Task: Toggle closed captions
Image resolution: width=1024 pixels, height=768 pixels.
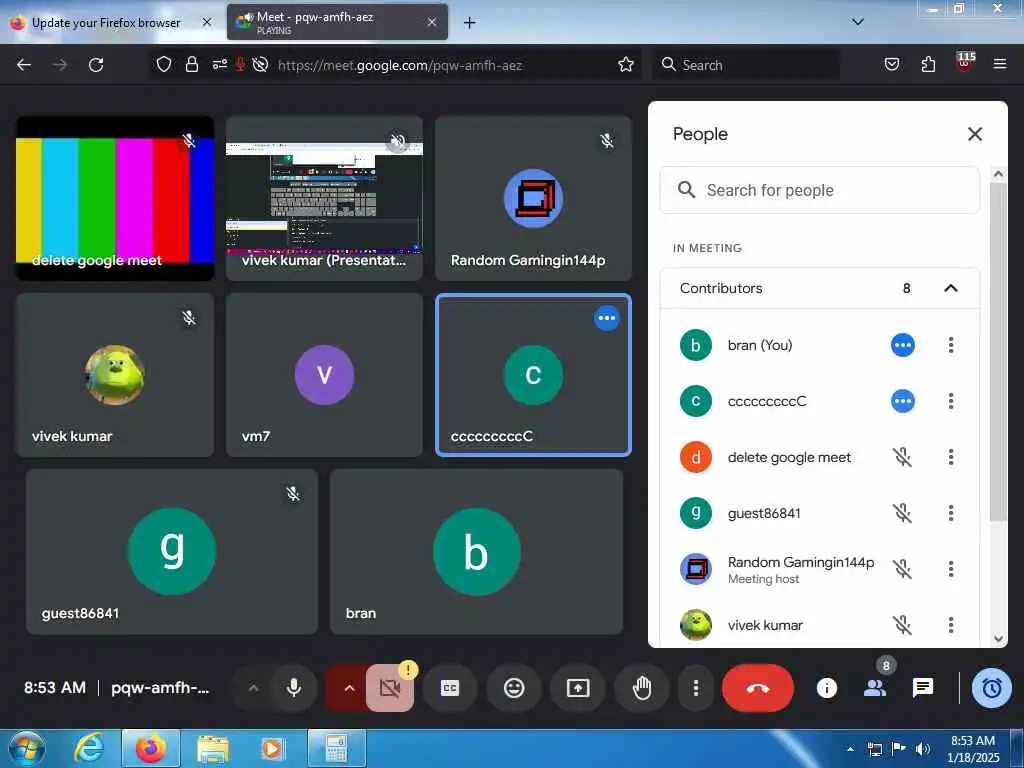Action: [450, 688]
